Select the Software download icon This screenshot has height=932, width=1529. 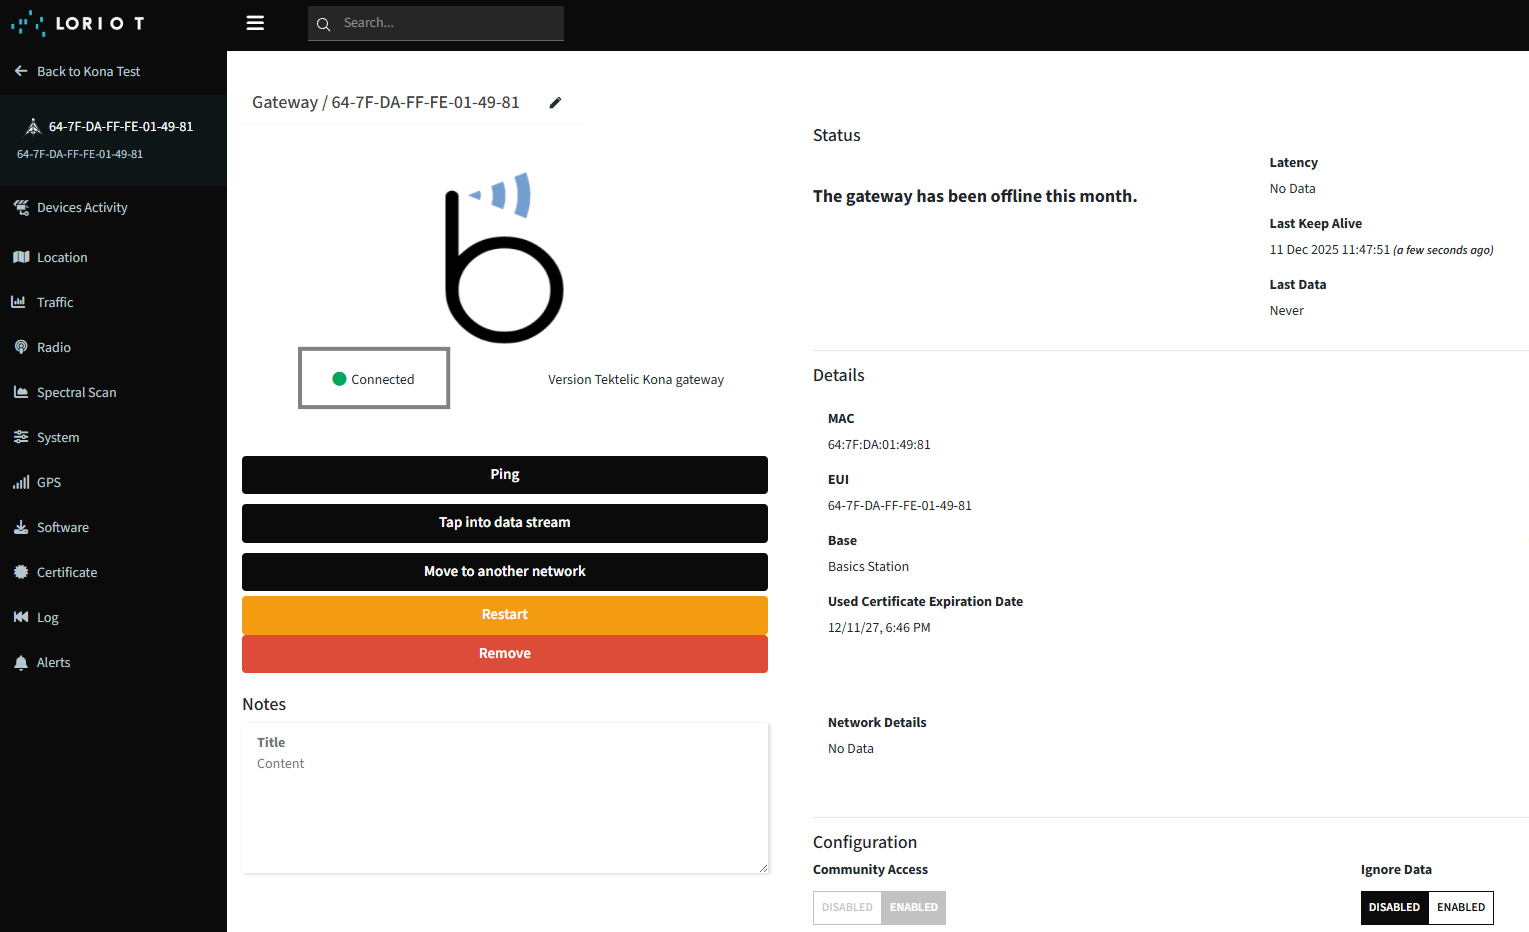[x=21, y=527]
